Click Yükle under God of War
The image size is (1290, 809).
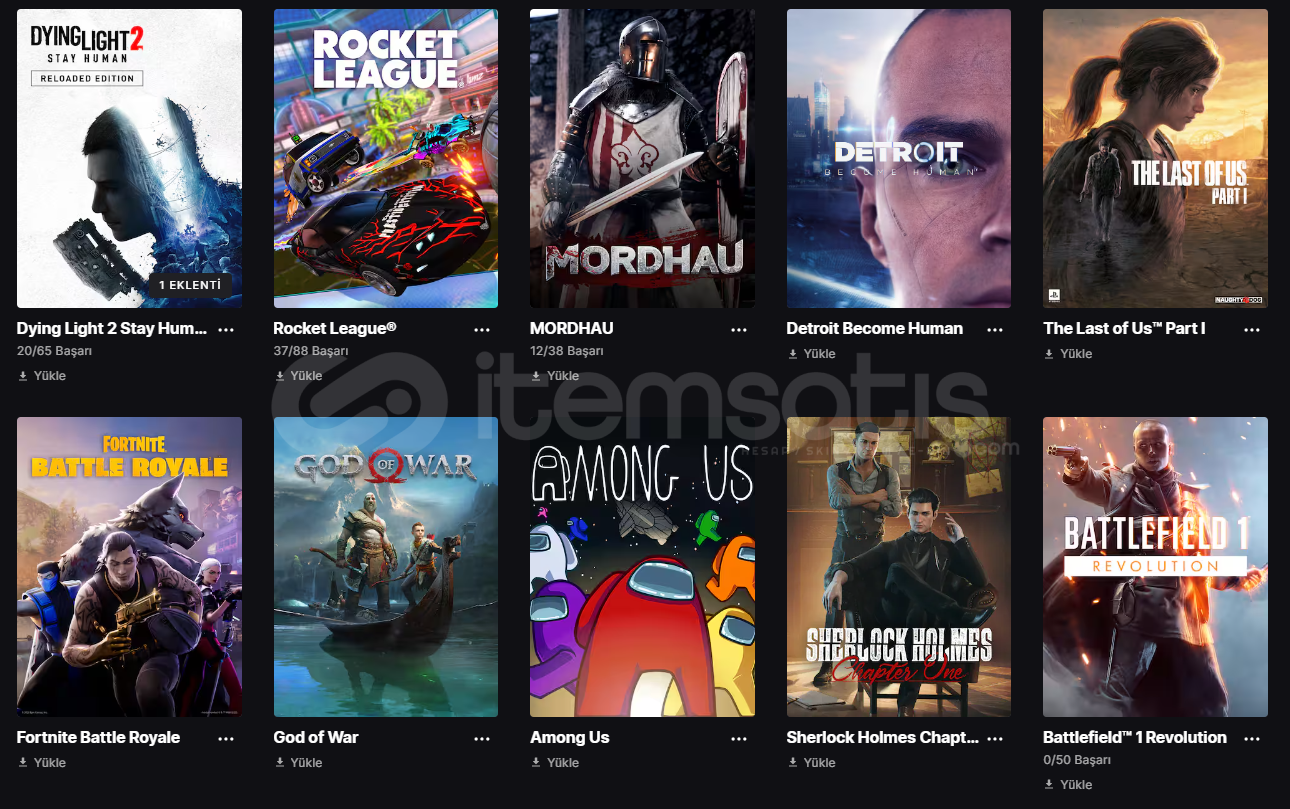(298, 762)
